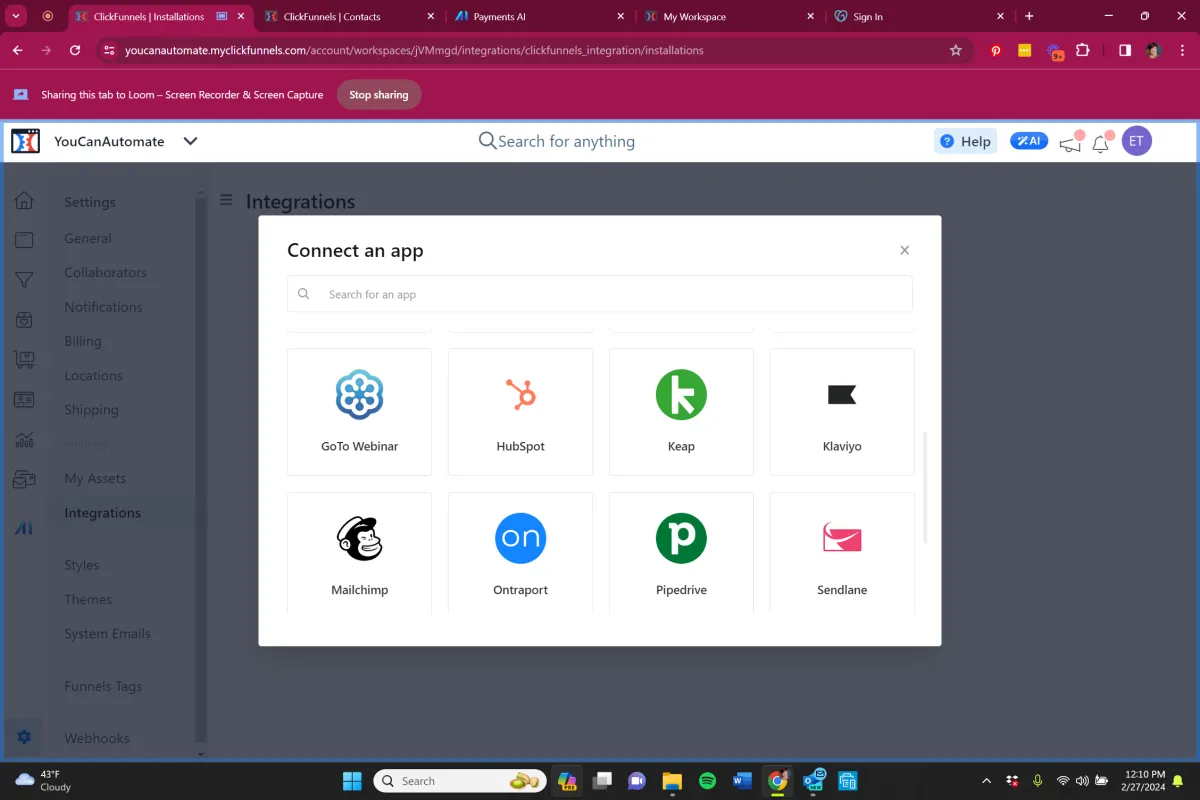Click the ClickFunnels logo in header

pyautogui.click(x=25, y=141)
